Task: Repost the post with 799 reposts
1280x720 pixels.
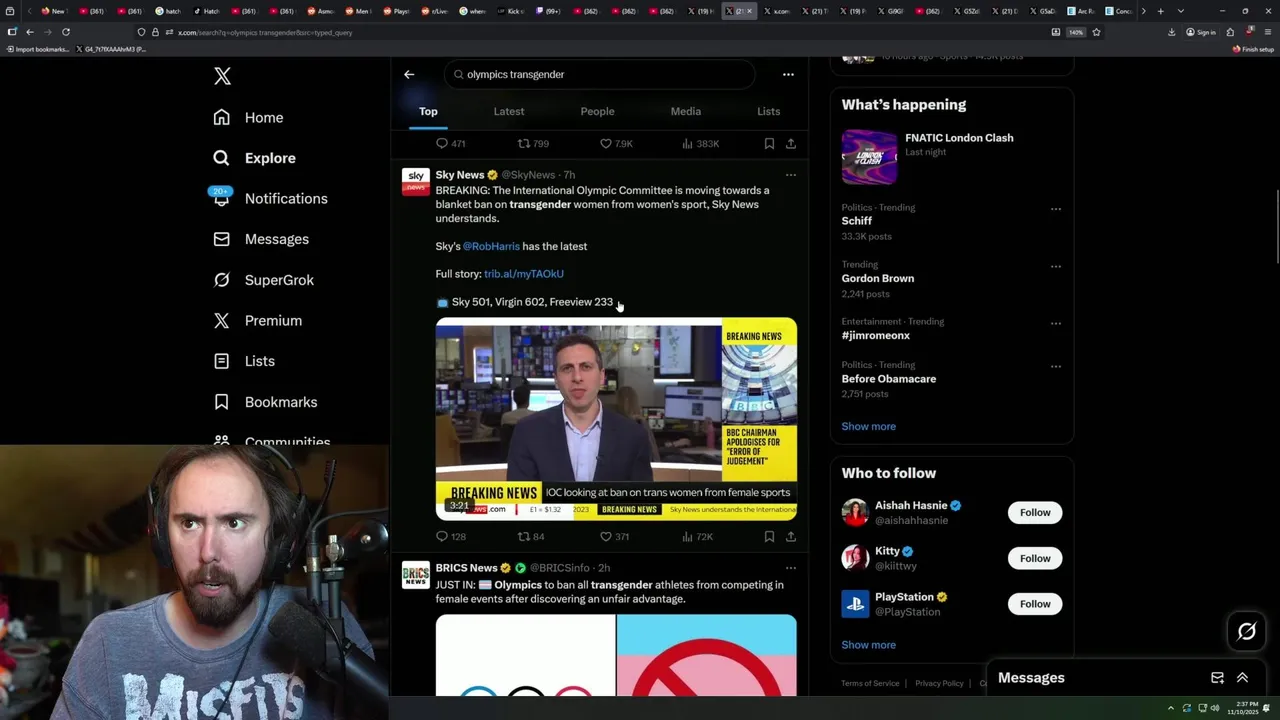Action: click(533, 143)
